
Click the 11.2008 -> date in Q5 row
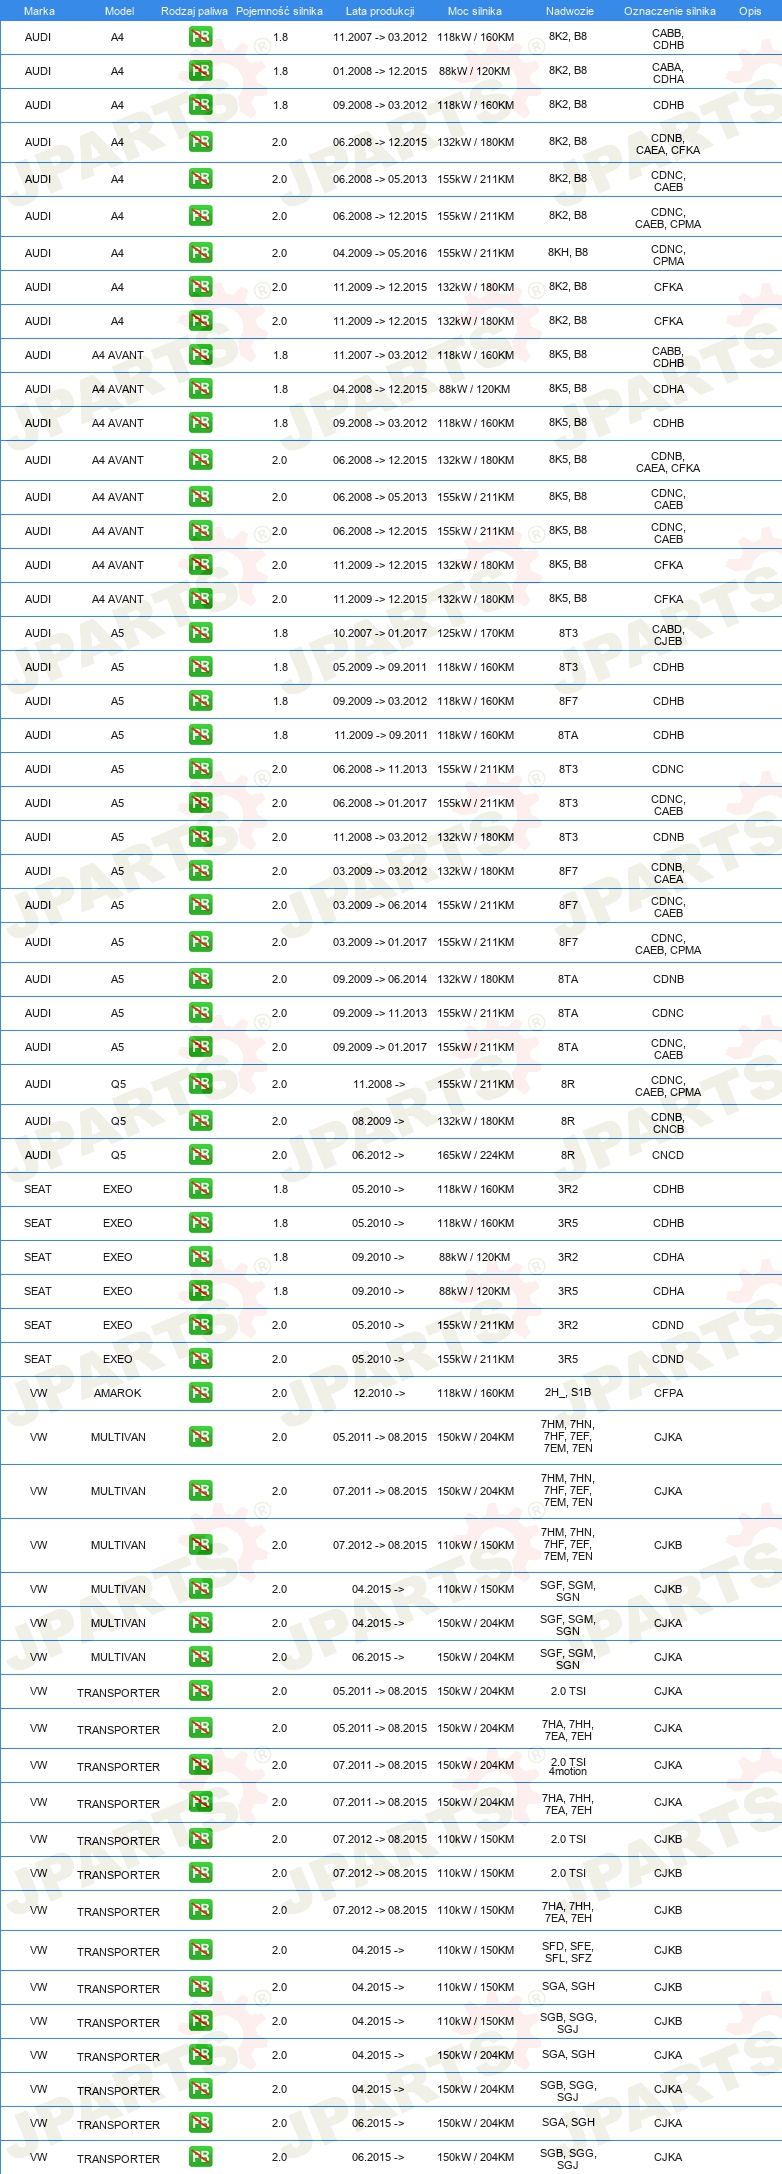[x=379, y=1084]
